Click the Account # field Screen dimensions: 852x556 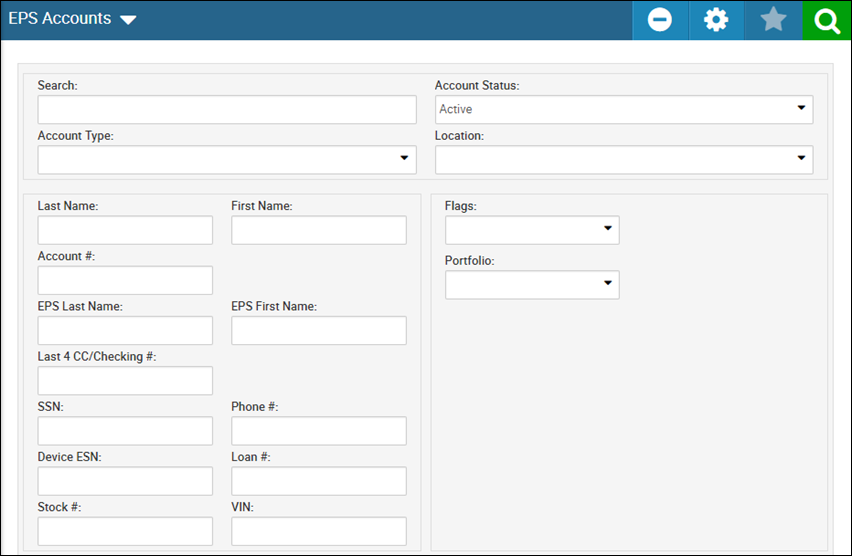pyautogui.click(x=125, y=280)
